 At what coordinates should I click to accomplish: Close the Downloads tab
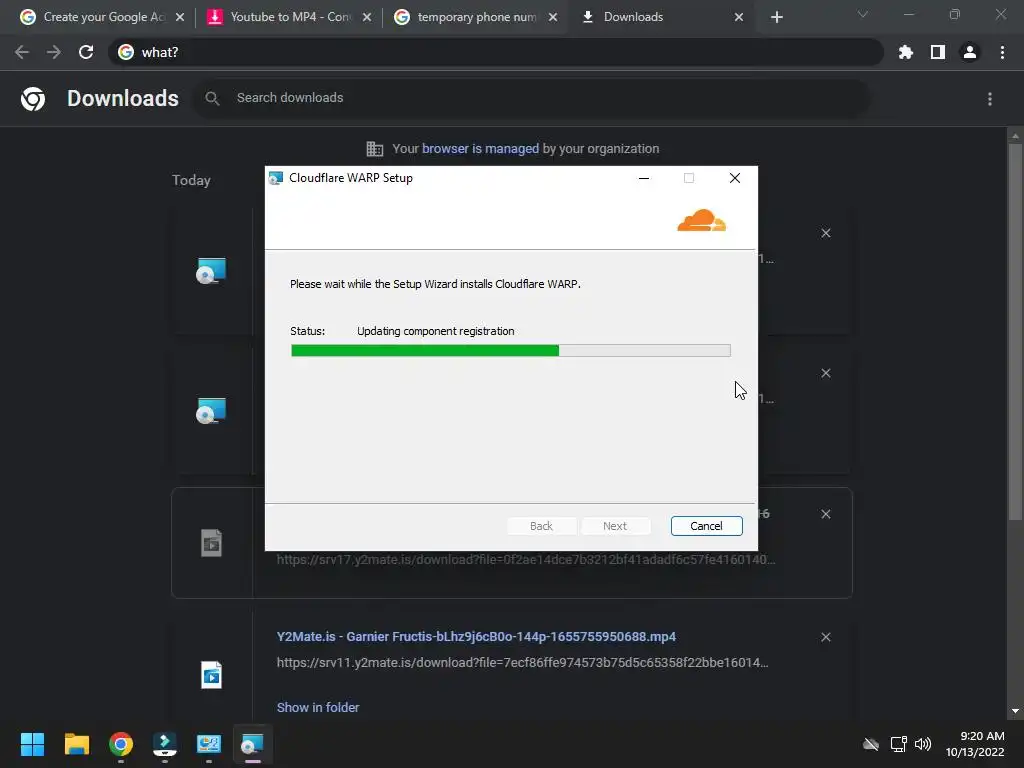(x=739, y=17)
